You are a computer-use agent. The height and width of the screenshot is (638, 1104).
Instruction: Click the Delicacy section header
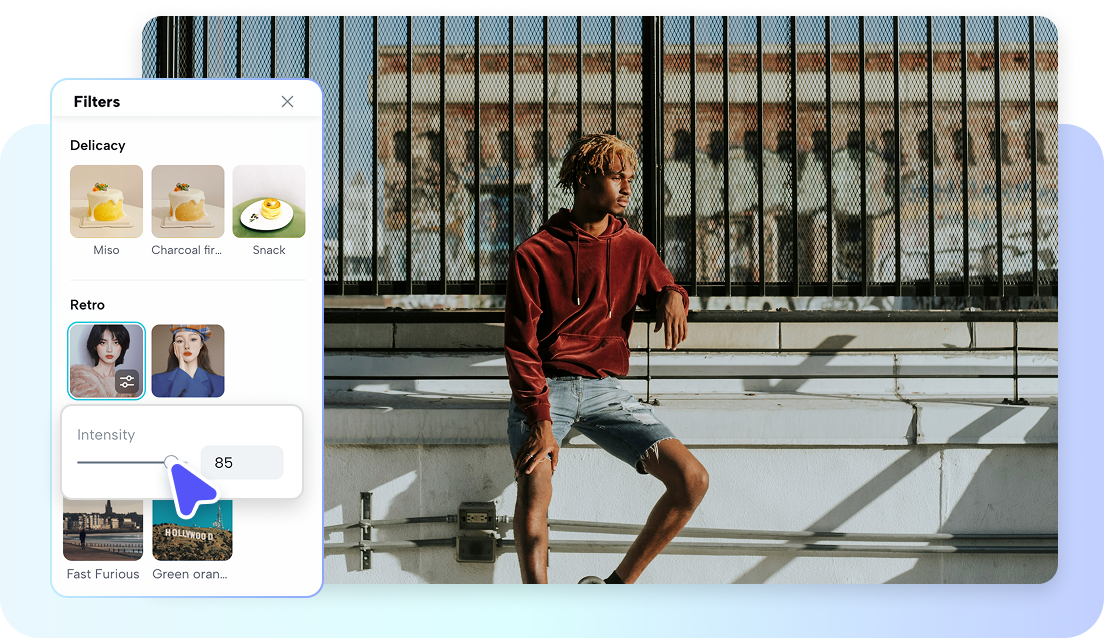pos(98,145)
